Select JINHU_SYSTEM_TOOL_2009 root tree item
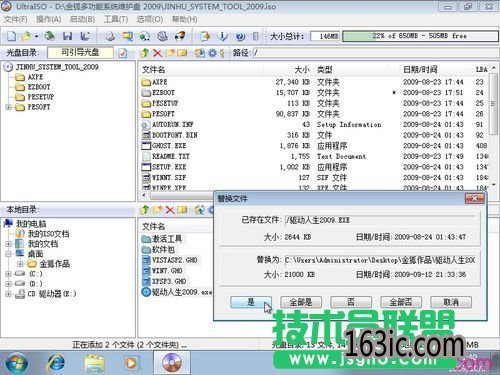500x375 pixels. [x=57, y=67]
